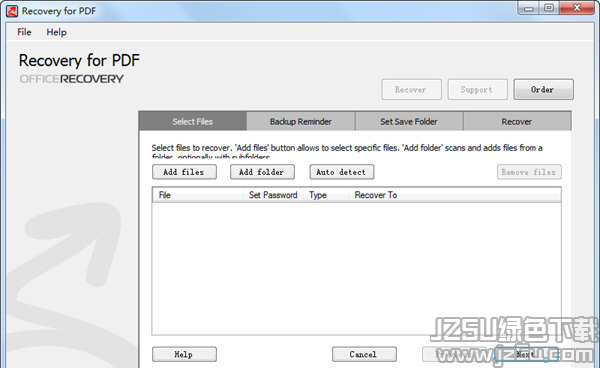
Task: Click the Next button
Action: [526, 354]
